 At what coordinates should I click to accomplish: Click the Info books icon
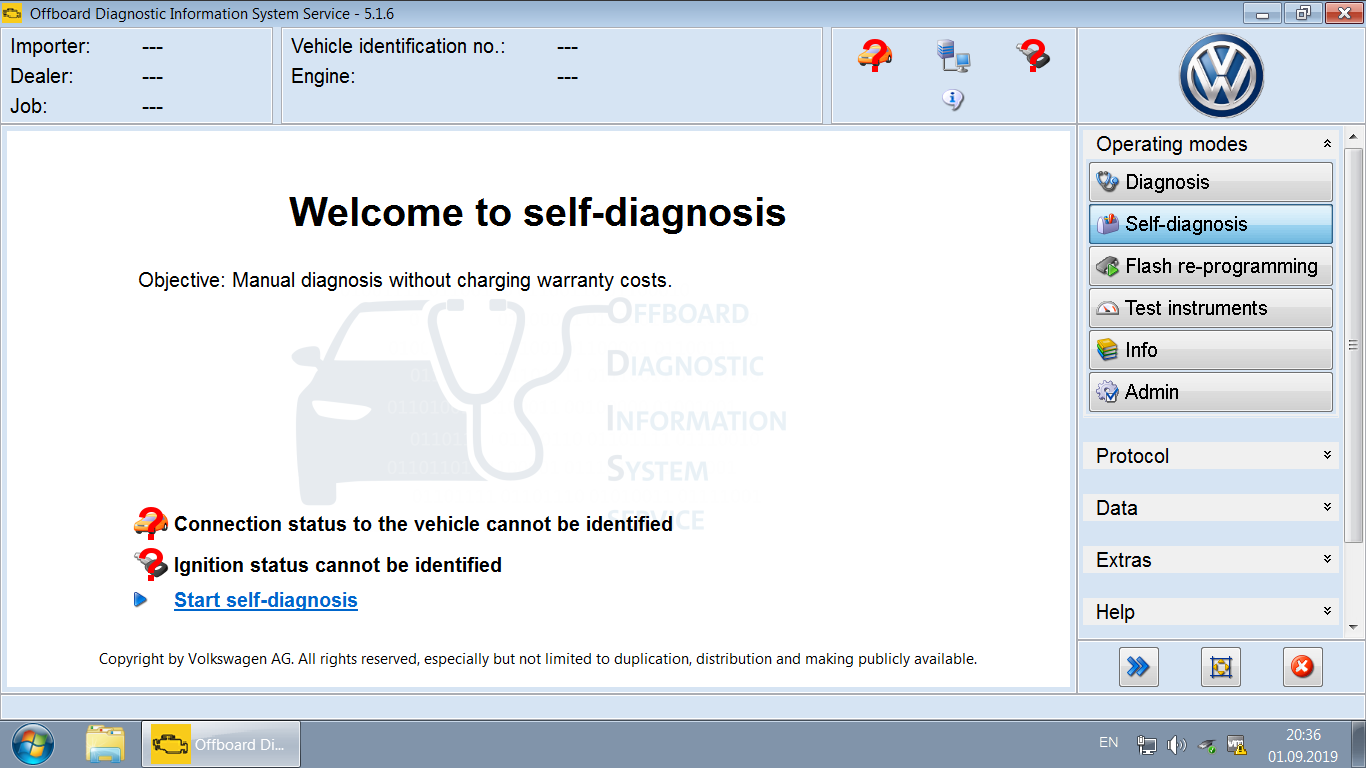[x=1107, y=350]
